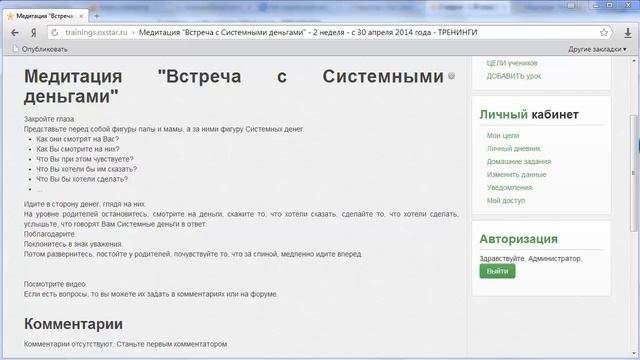The image size is (640, 360).
Task: Click the address bar page title
Action: tap(308, 32)
